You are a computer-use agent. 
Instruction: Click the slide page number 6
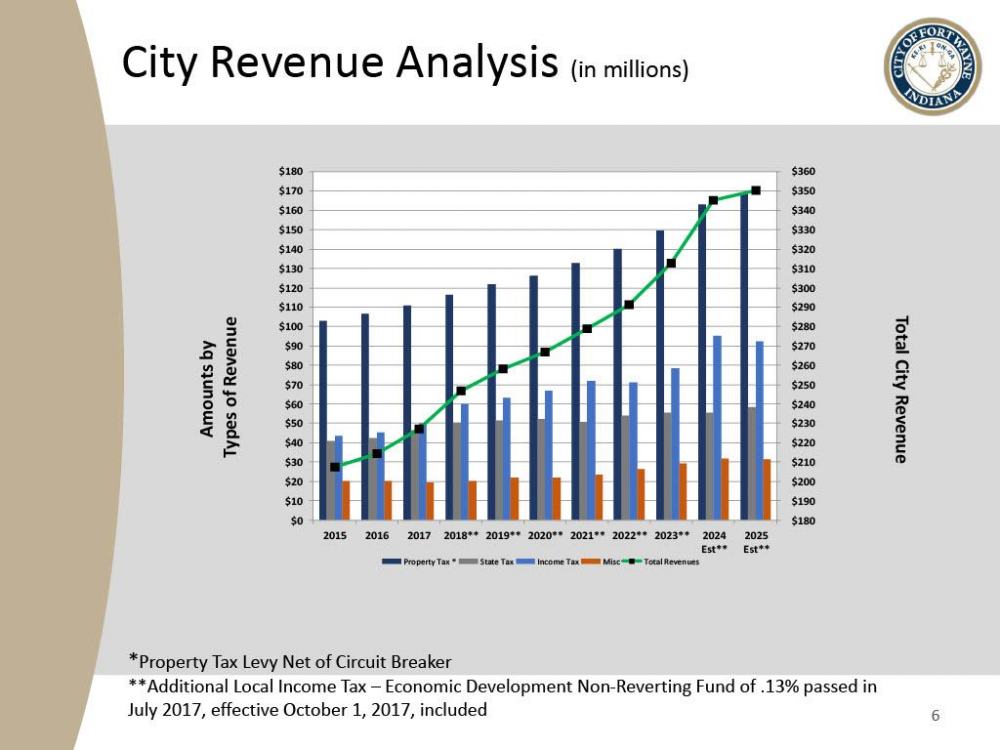[935, 716]
